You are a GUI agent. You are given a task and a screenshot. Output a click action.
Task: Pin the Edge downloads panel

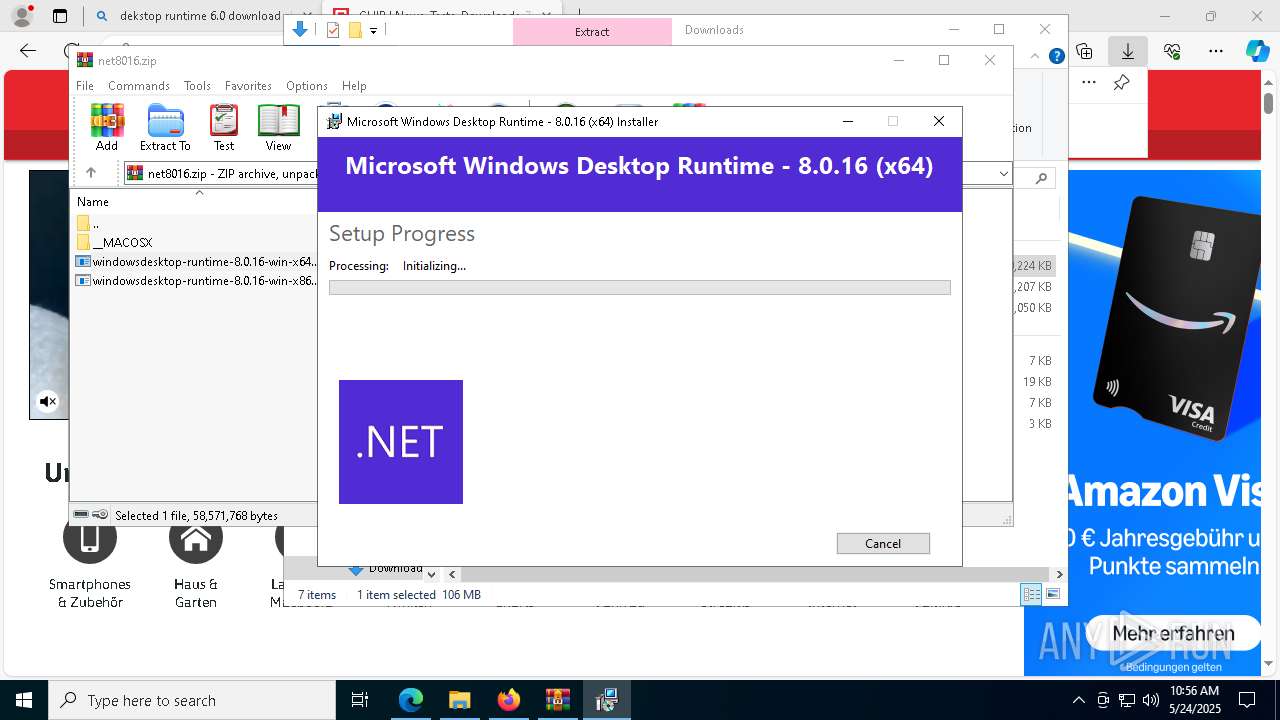point(1122,82)
